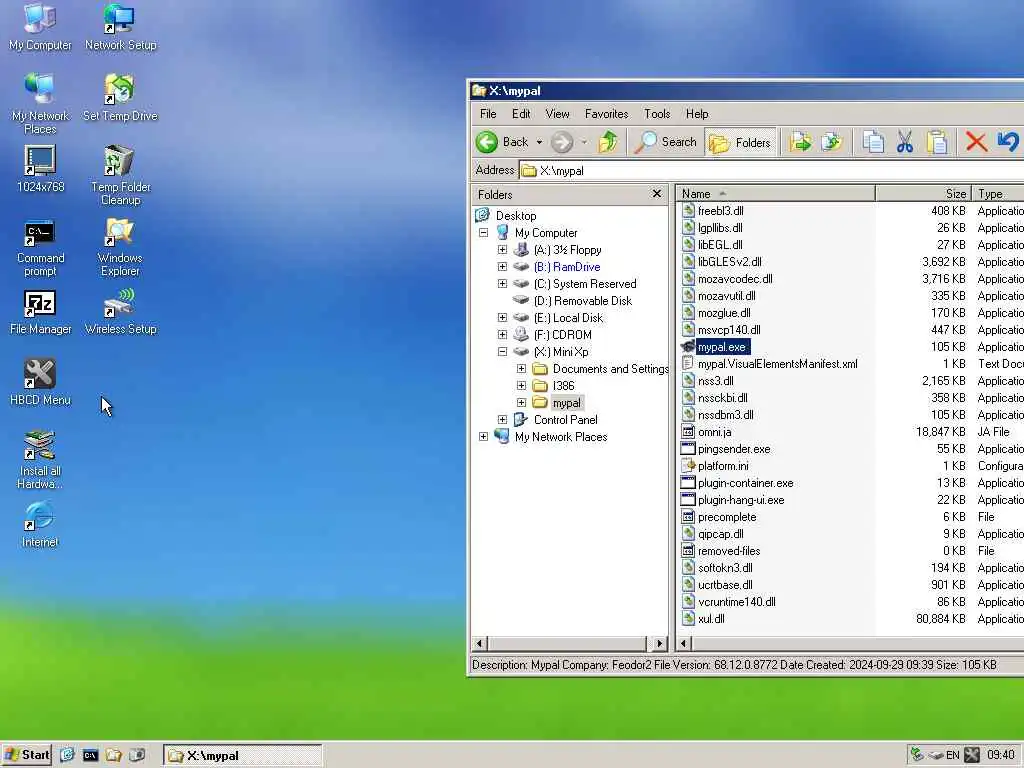Open the Edit menu
The width and height of the screenshot is (1024, 768).
click(521, 114)
